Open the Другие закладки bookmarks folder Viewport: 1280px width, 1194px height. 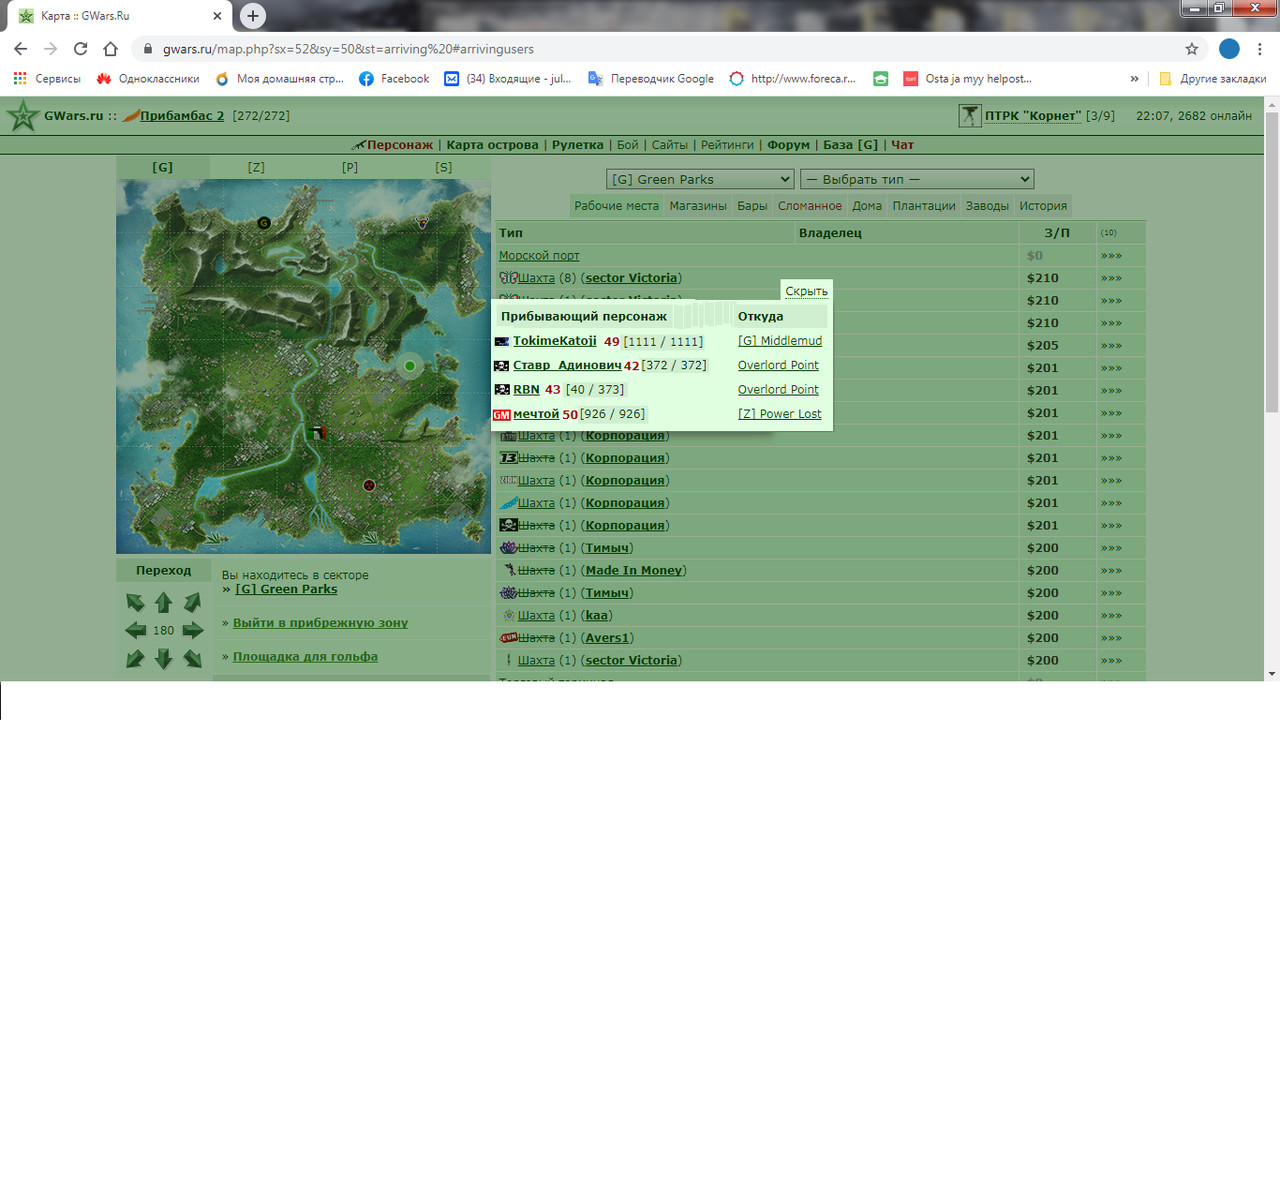(1212, 79)
